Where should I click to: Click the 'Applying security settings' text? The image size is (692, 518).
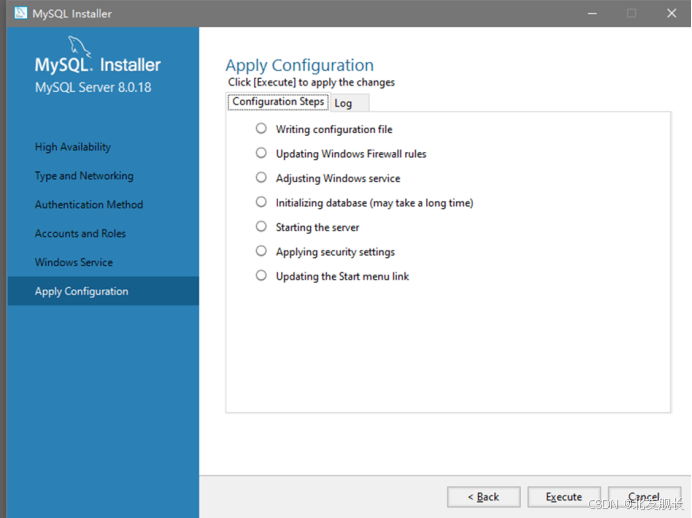pos(335,252)
